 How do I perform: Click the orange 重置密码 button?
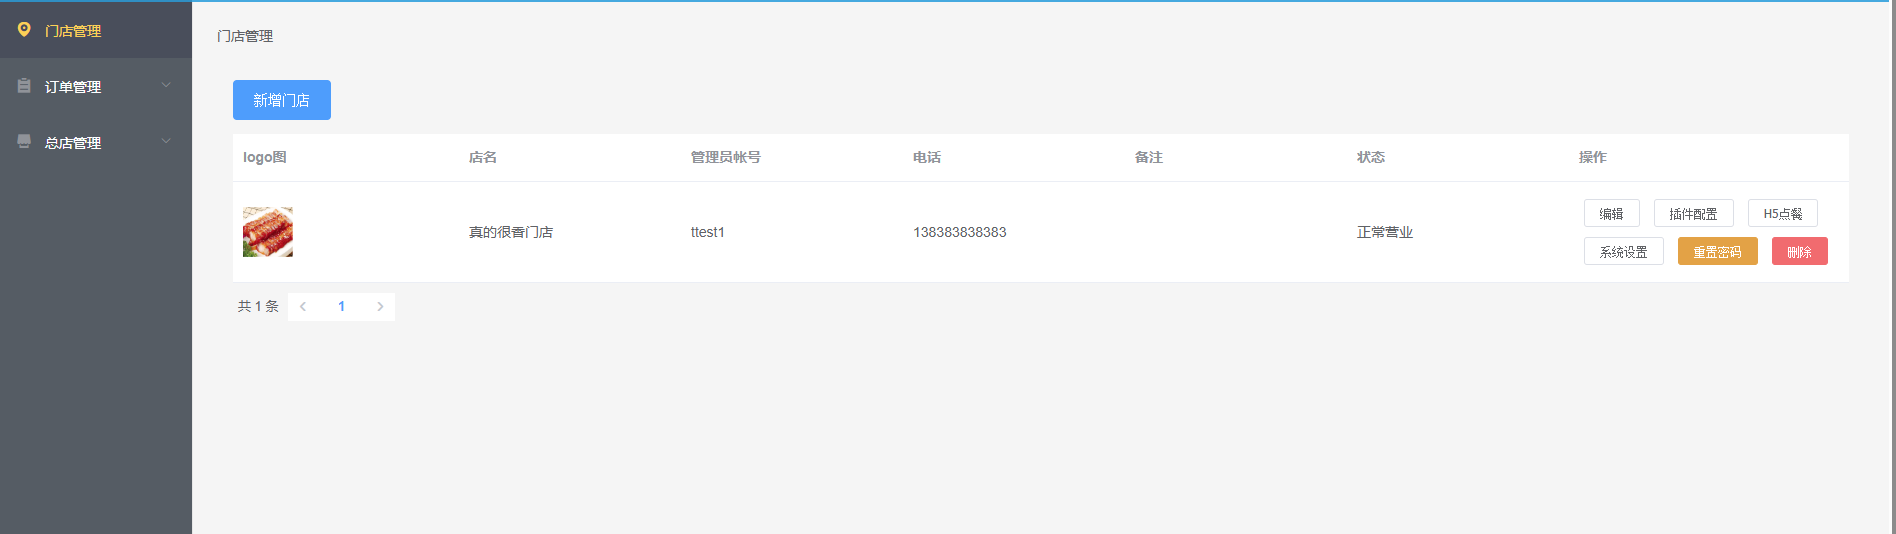point(1717,252)
